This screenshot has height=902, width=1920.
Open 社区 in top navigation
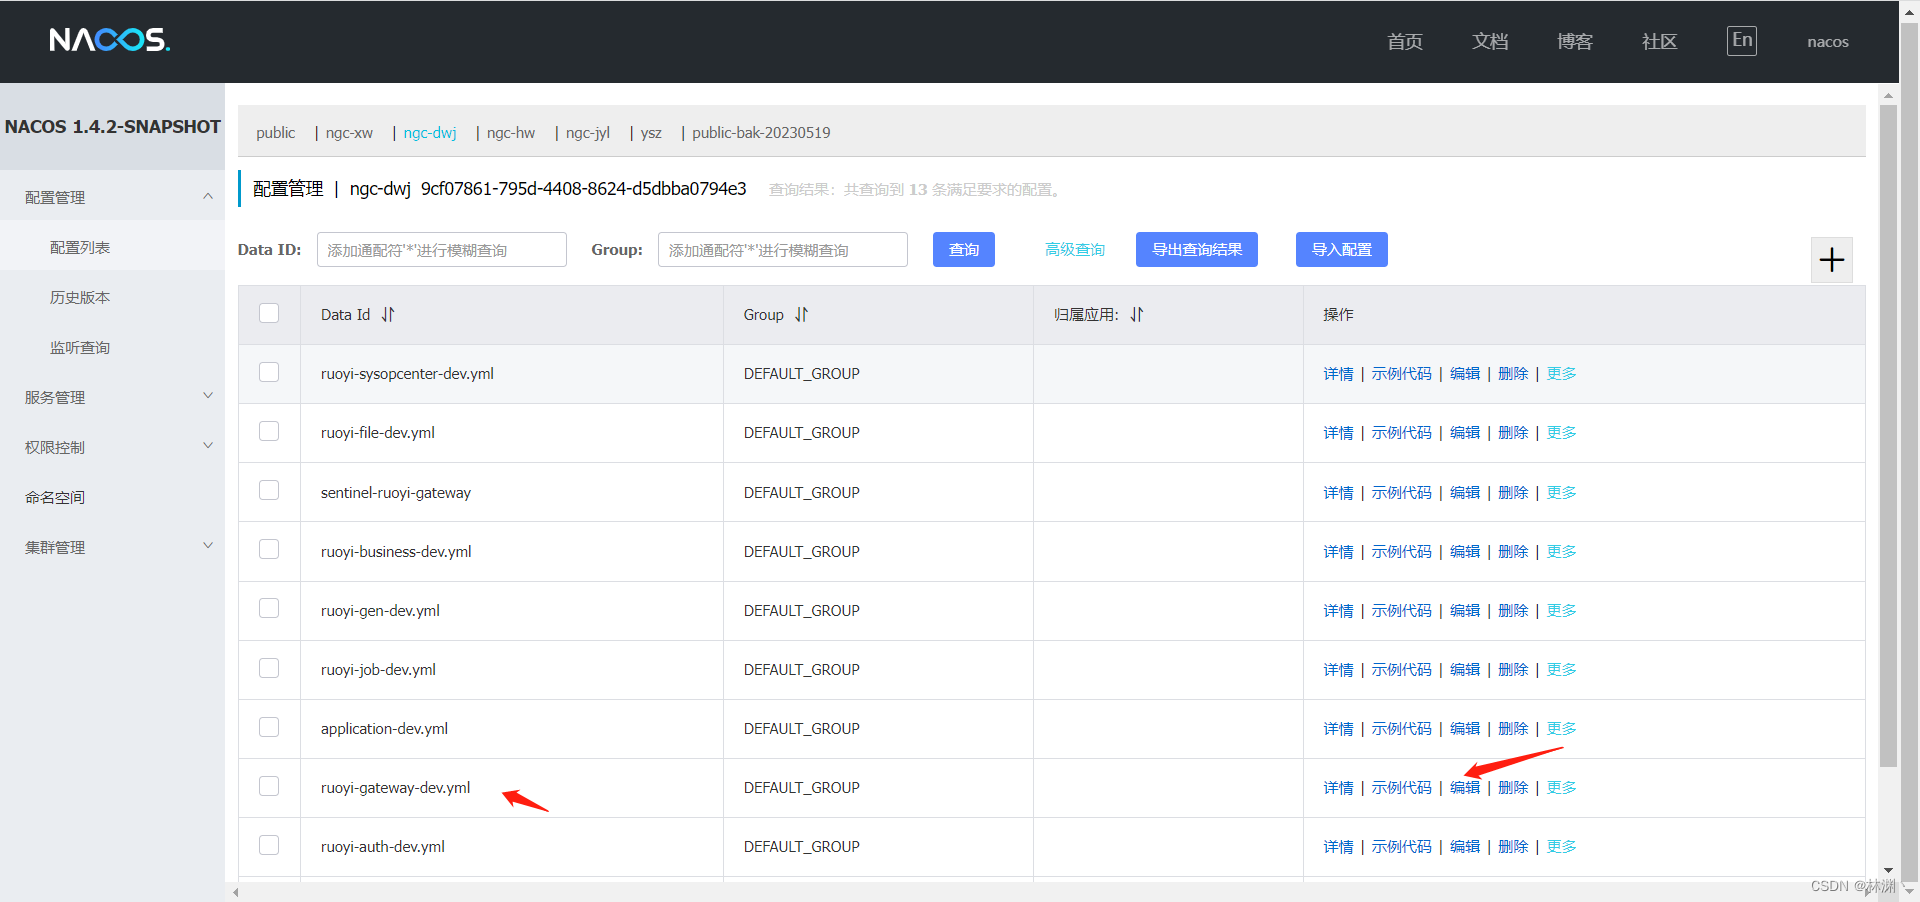tap(1660, 41)
